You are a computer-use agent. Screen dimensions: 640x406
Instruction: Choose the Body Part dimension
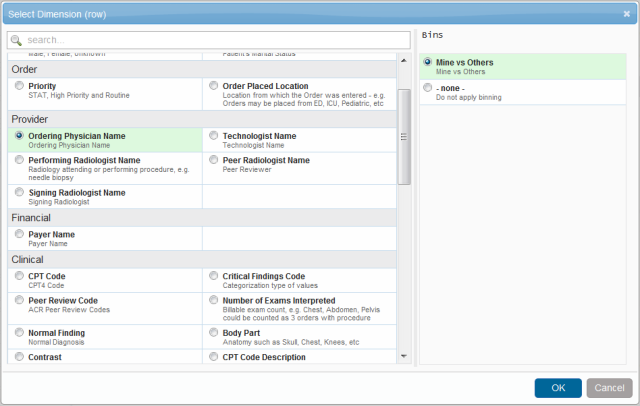coord(214,333)
